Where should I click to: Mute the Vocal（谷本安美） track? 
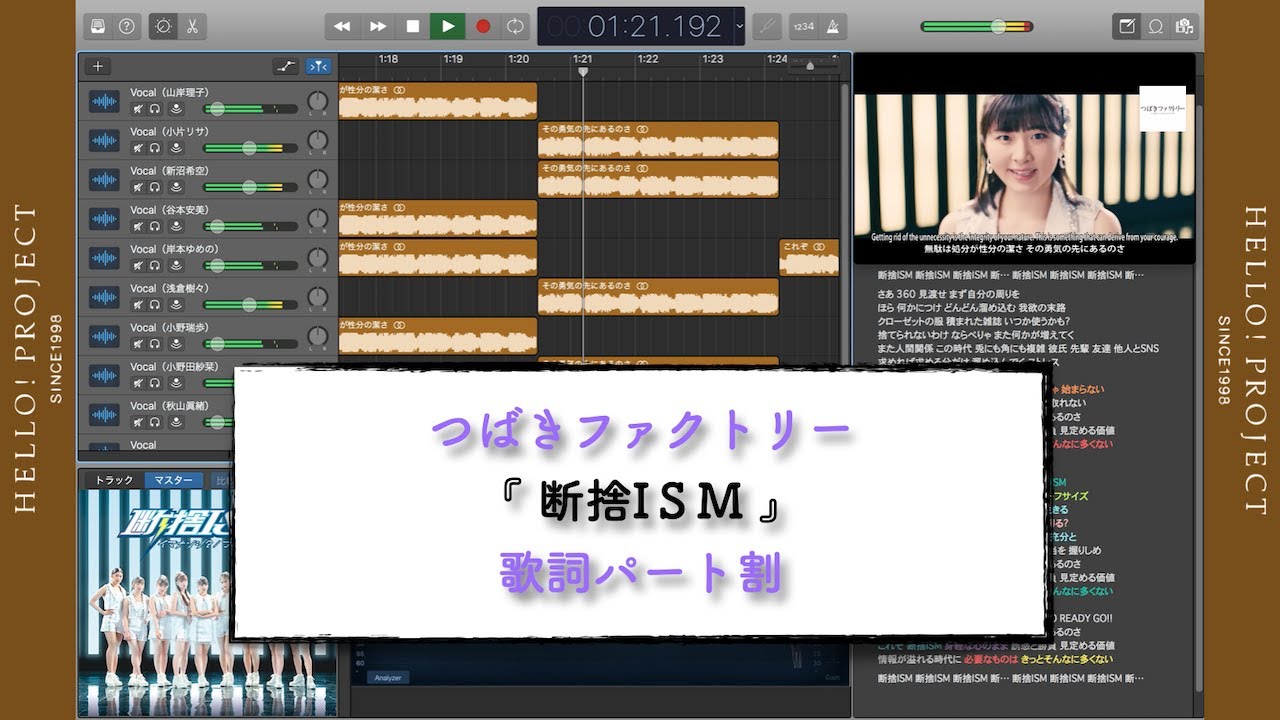[138, 226]
